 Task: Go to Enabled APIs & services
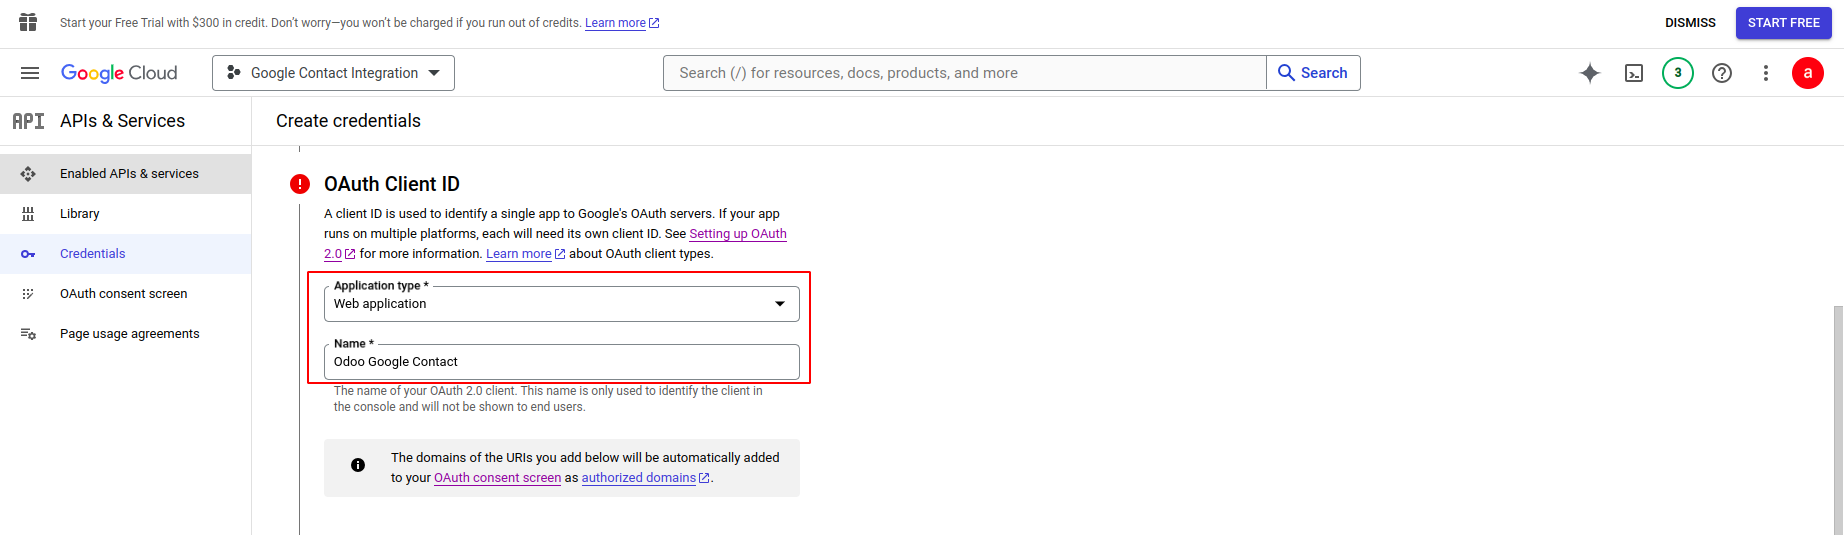tap(129, 174)
